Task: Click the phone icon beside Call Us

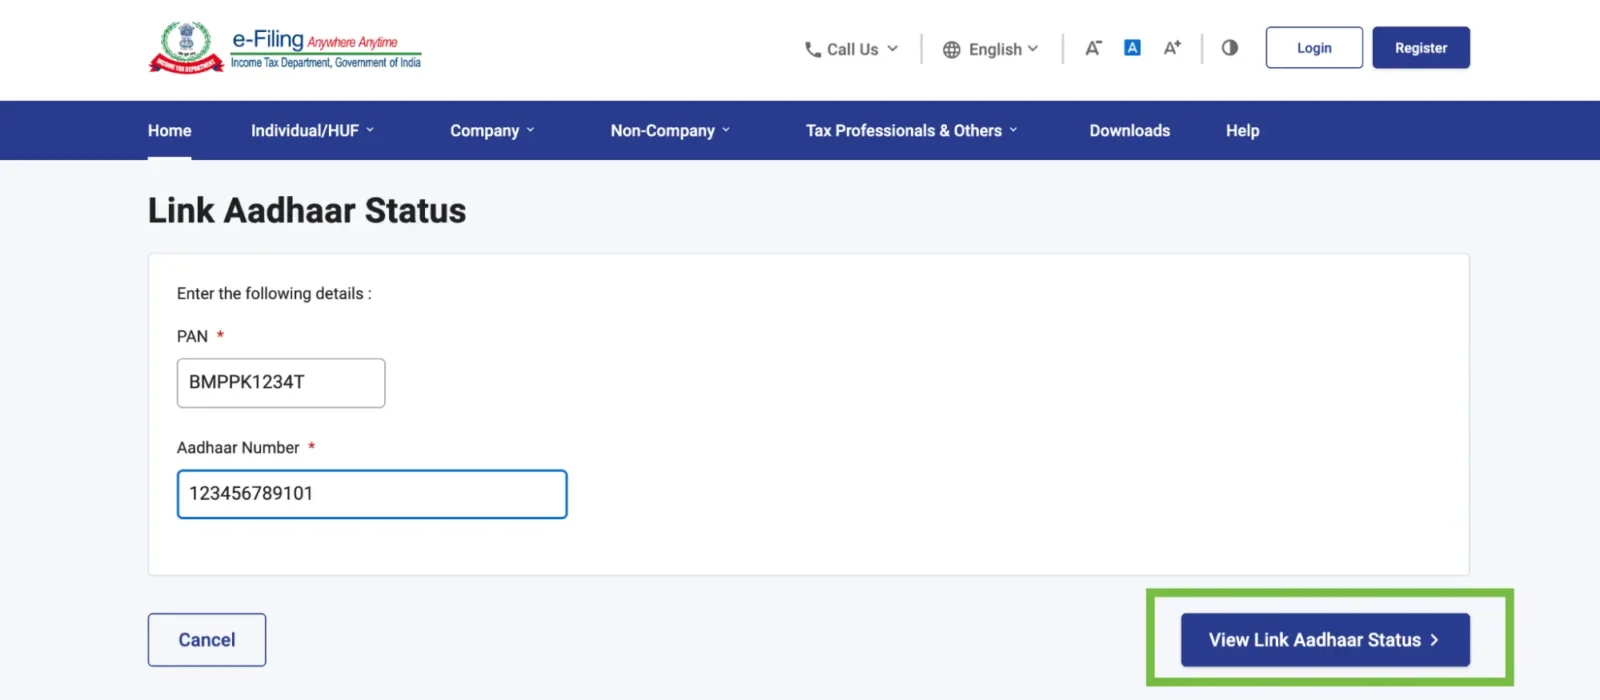Action: tap(813, 49)
